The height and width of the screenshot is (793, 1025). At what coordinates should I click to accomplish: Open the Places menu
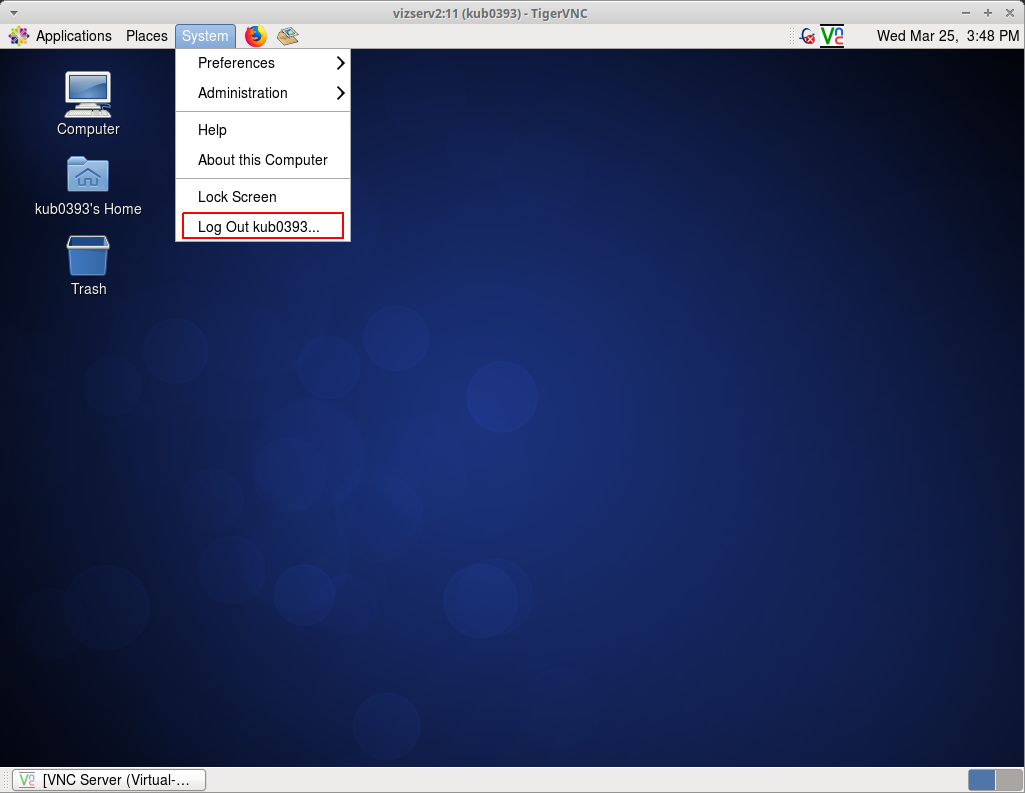click(x=147, y=36)
